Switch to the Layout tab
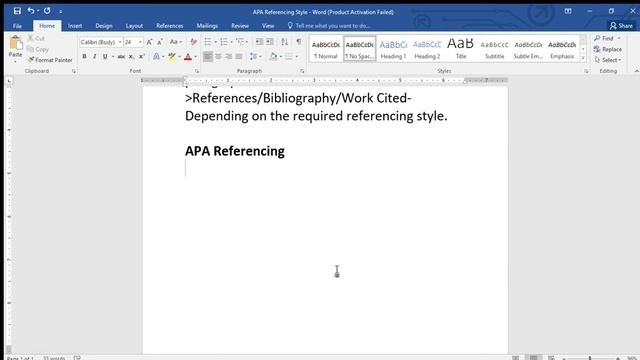640x360 pixels. [134, 26]
